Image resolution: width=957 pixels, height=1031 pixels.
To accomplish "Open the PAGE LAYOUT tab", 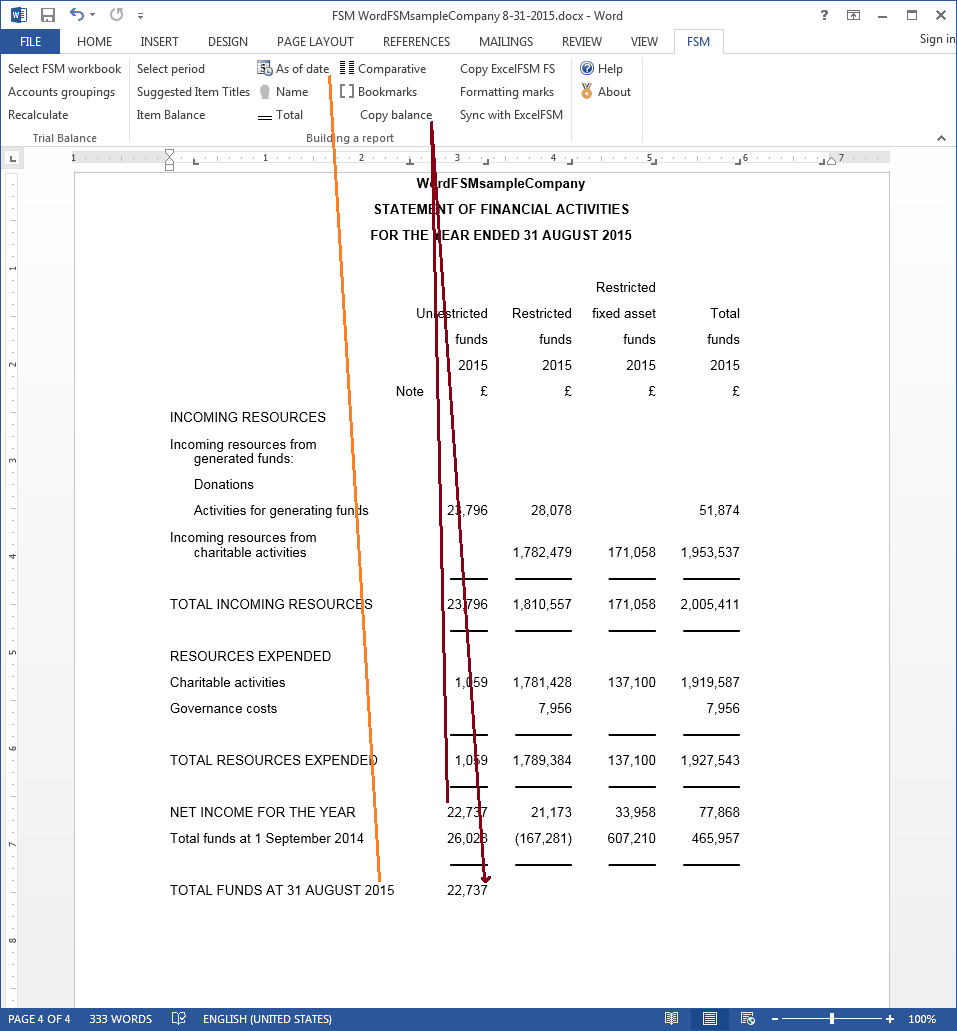I will click(315, 41).
